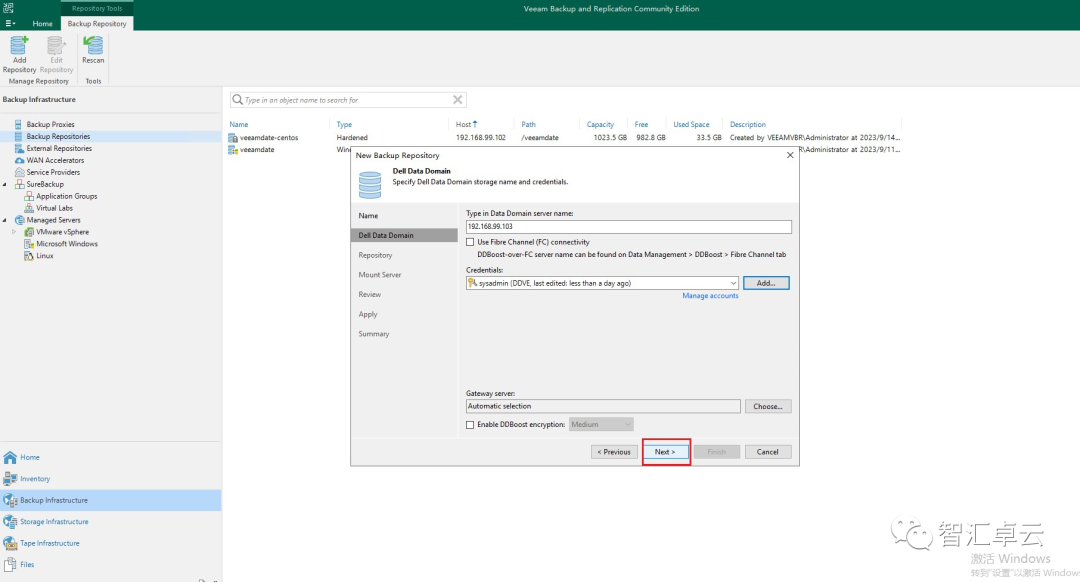Close the New Backup Repository dialog
Viewport: 1080px width, 582px height.
(x=790, y=155)
